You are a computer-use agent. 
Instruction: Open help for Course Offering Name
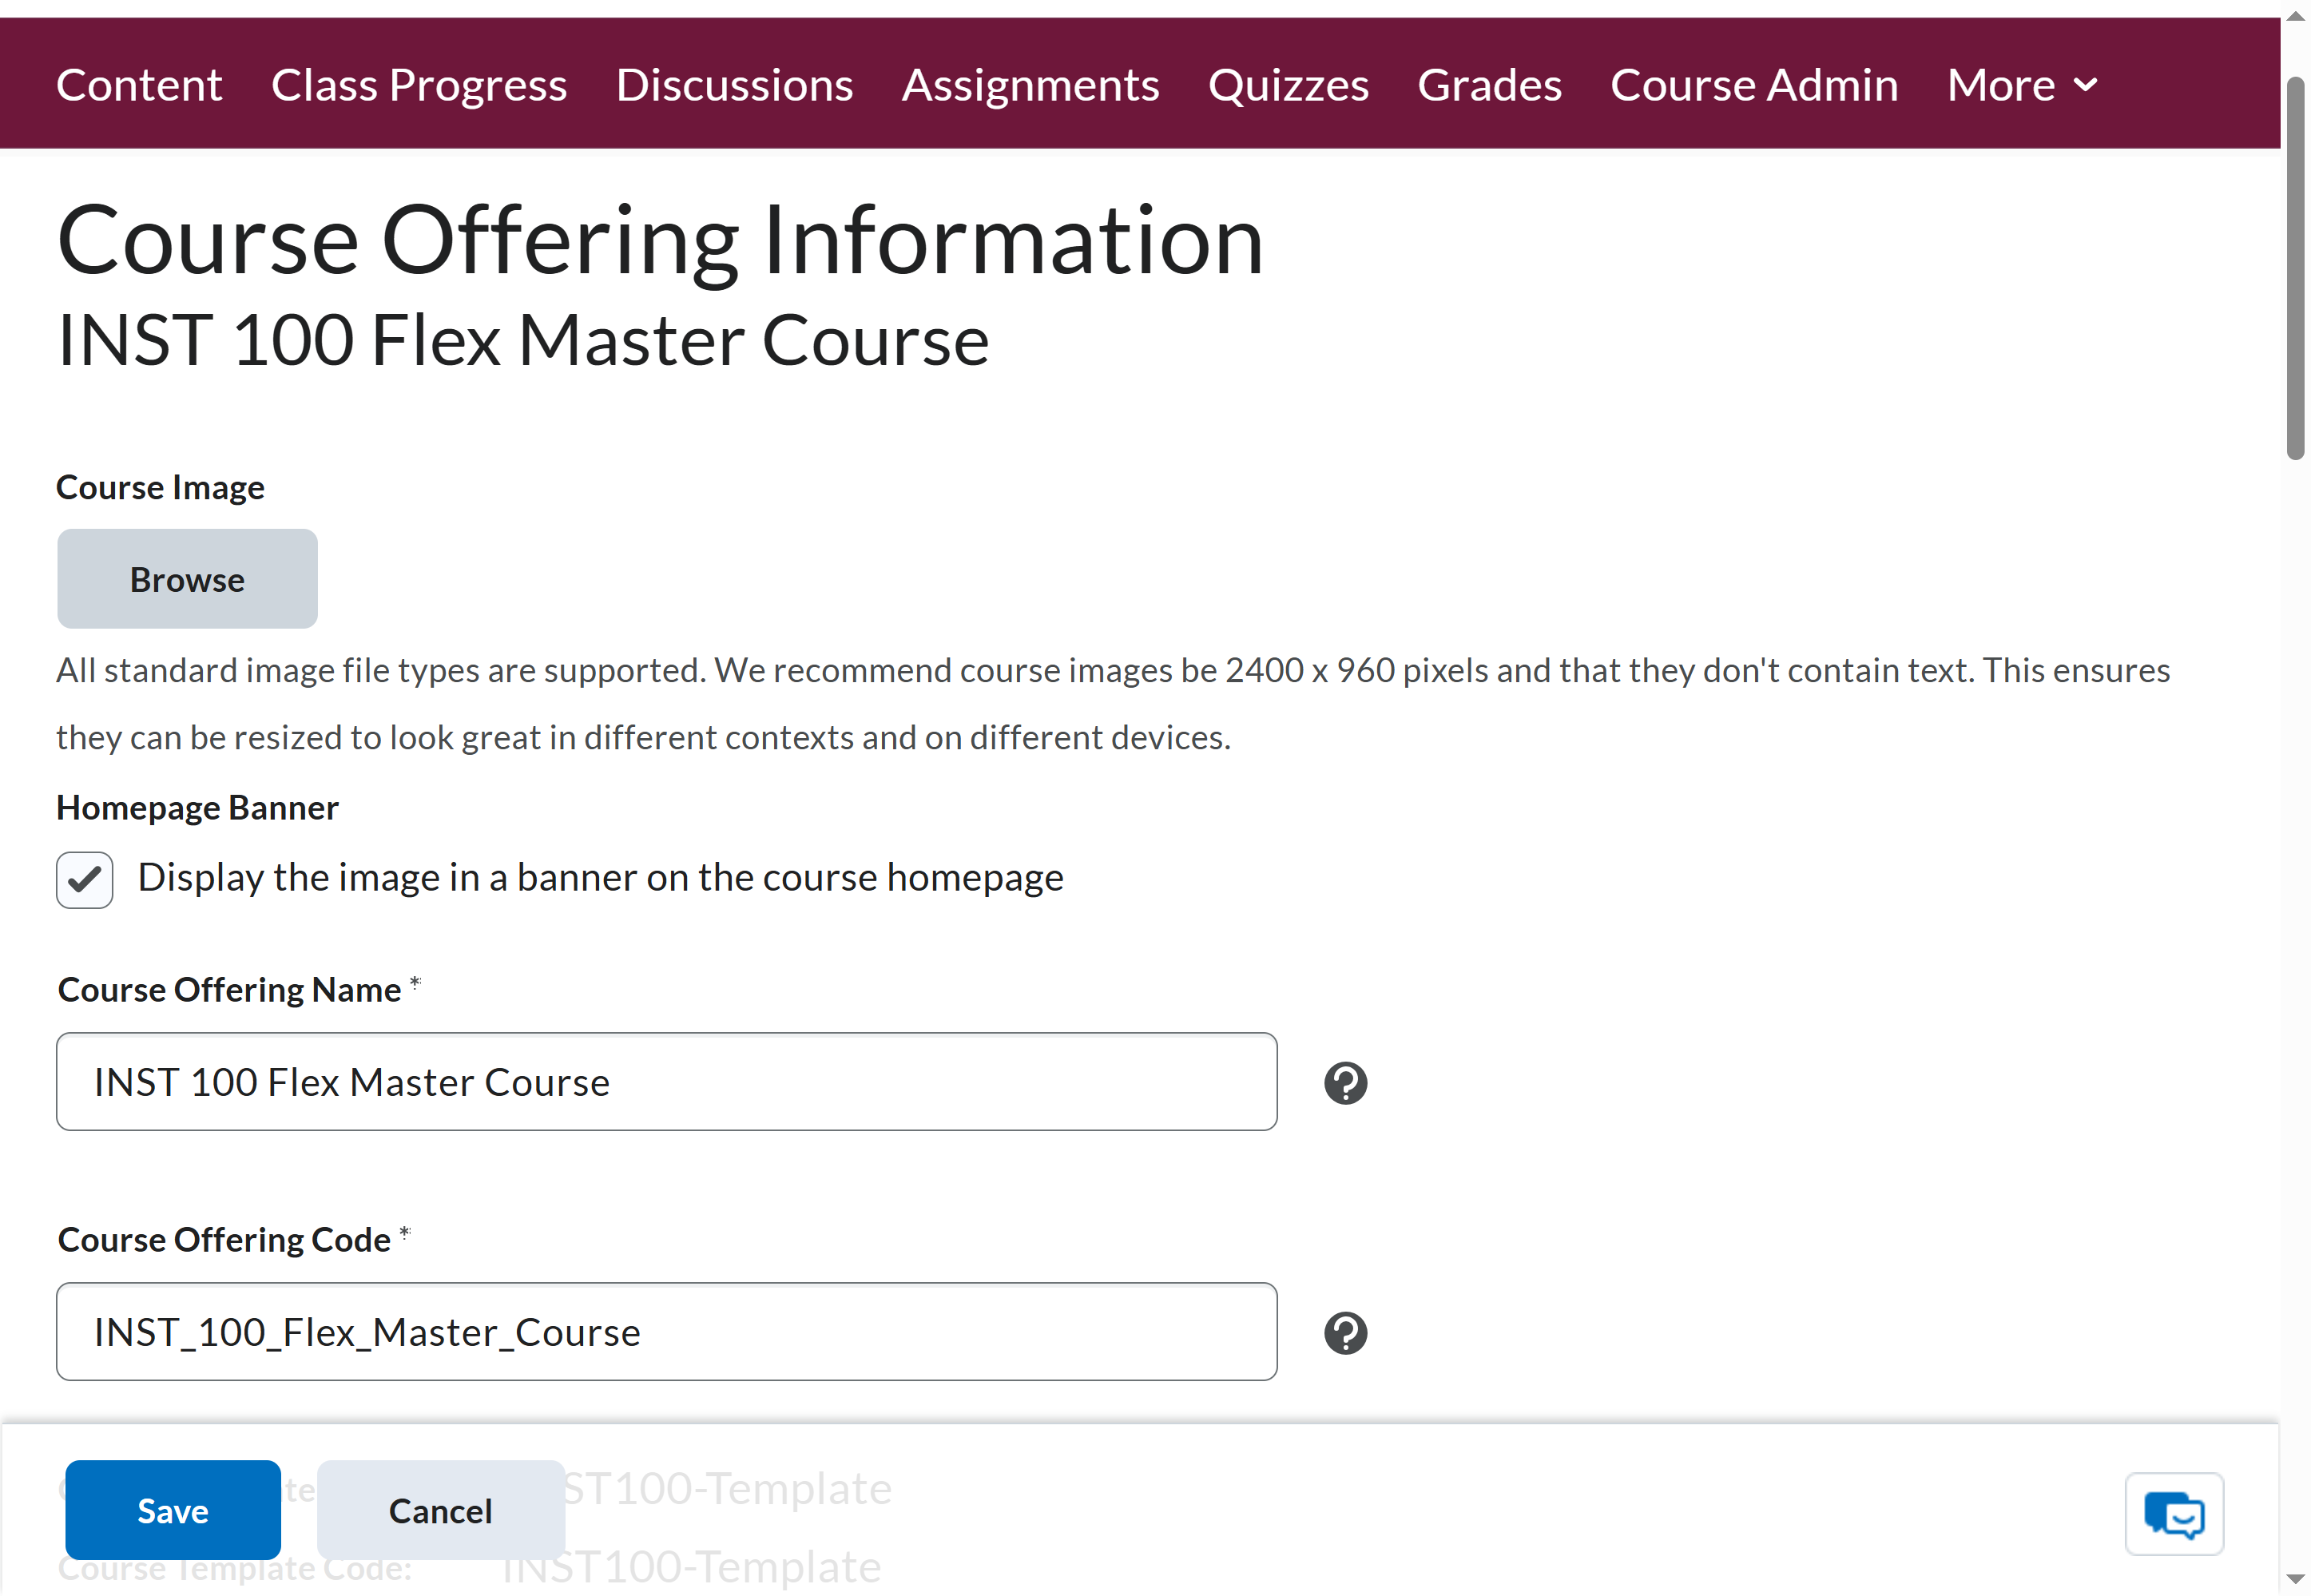(x=1345, y=1083)
